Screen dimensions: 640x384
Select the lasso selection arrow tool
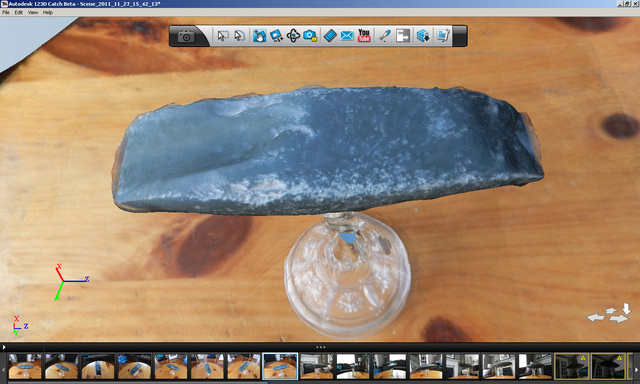[240, 36]
